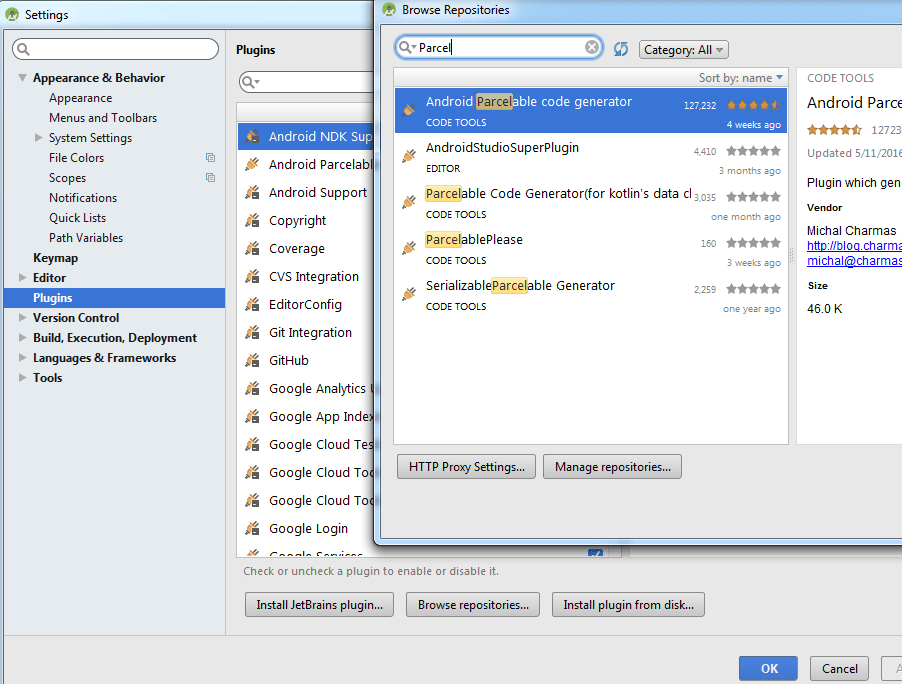
Task: Click plug icon beside AndroidStudioSuperPlugin
Action: tap(409, 156)
